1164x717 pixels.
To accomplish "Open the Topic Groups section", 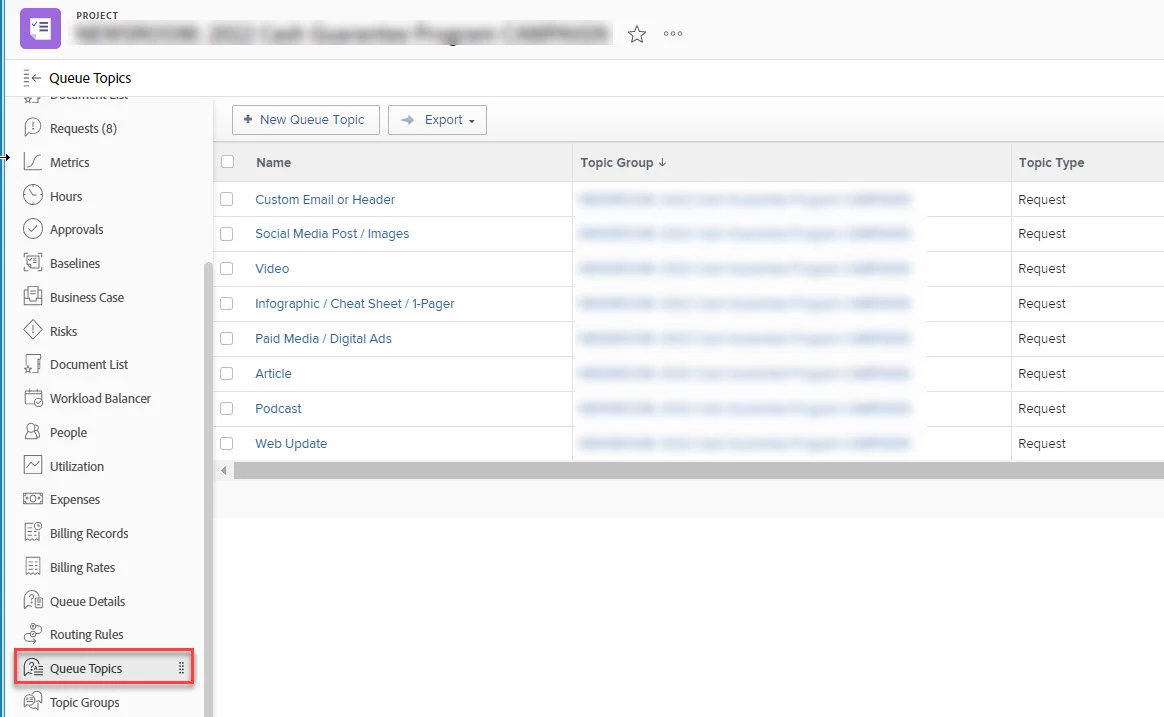I will coord(85,702).
